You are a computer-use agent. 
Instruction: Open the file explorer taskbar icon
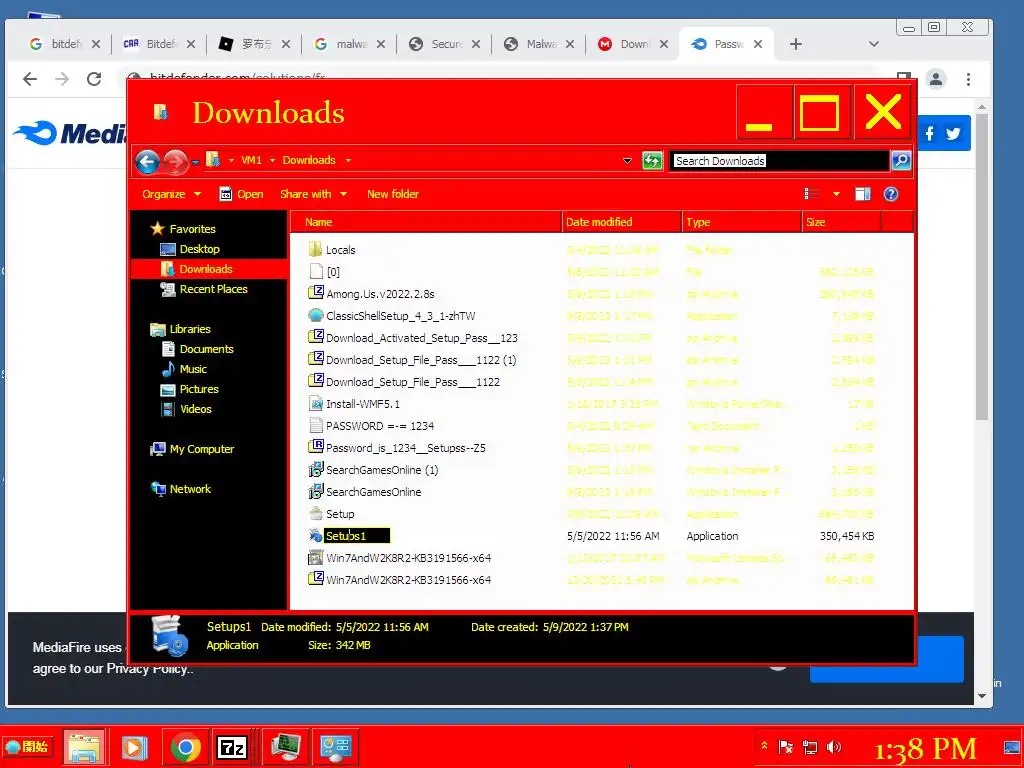tap(84, 747)
